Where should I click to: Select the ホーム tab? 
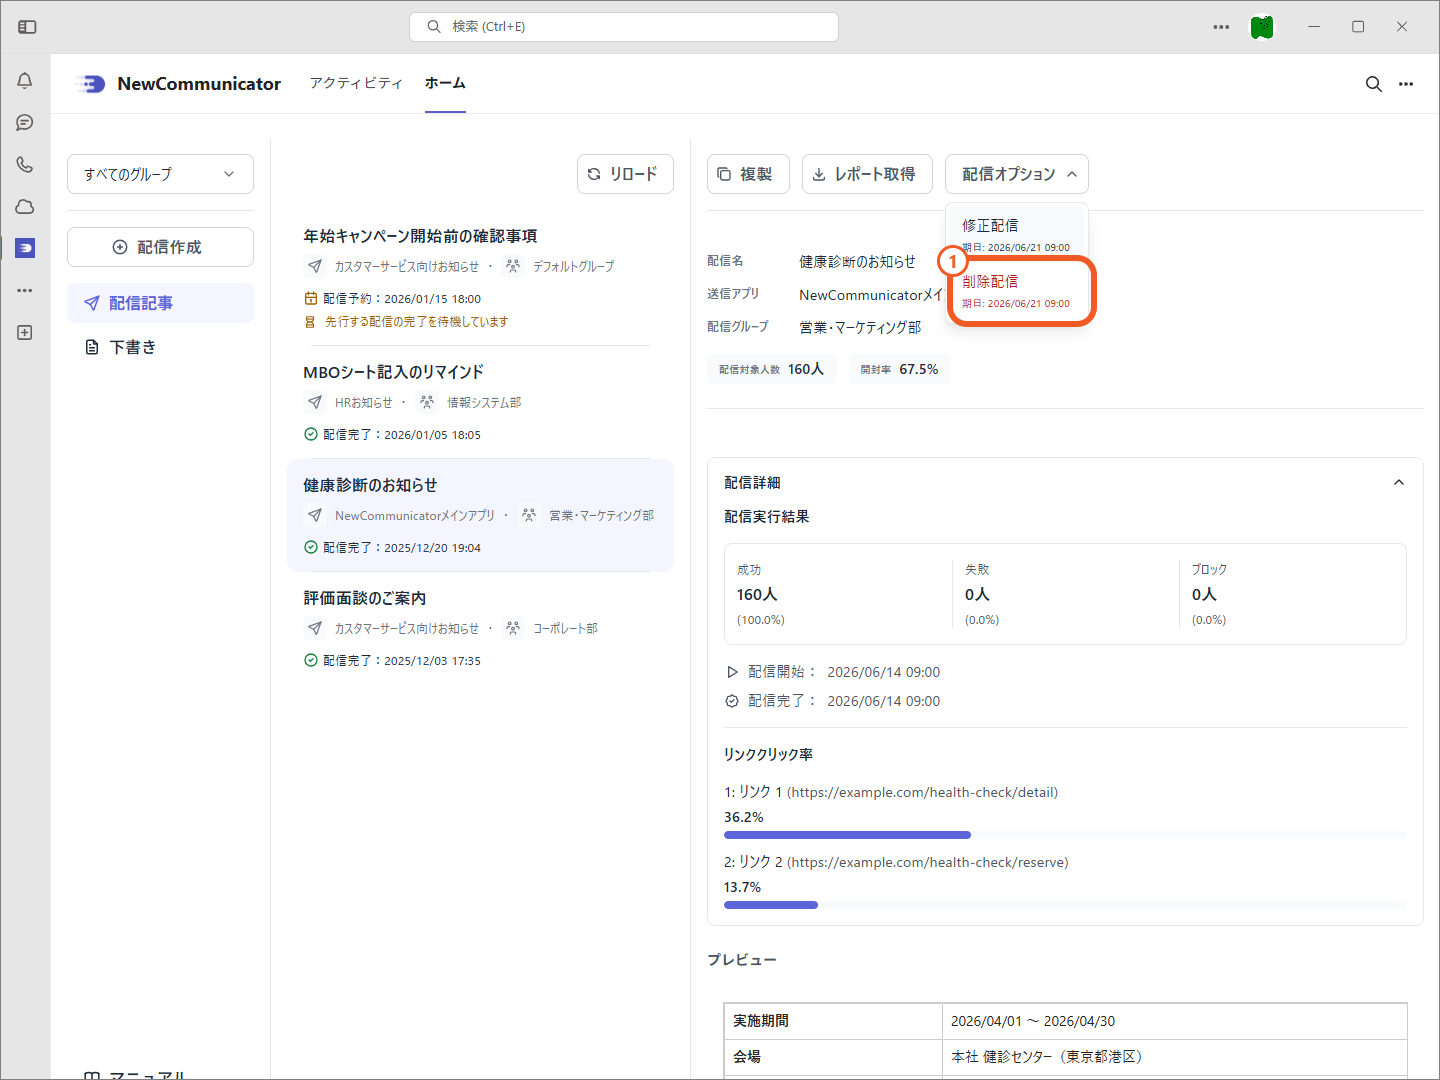445,83
